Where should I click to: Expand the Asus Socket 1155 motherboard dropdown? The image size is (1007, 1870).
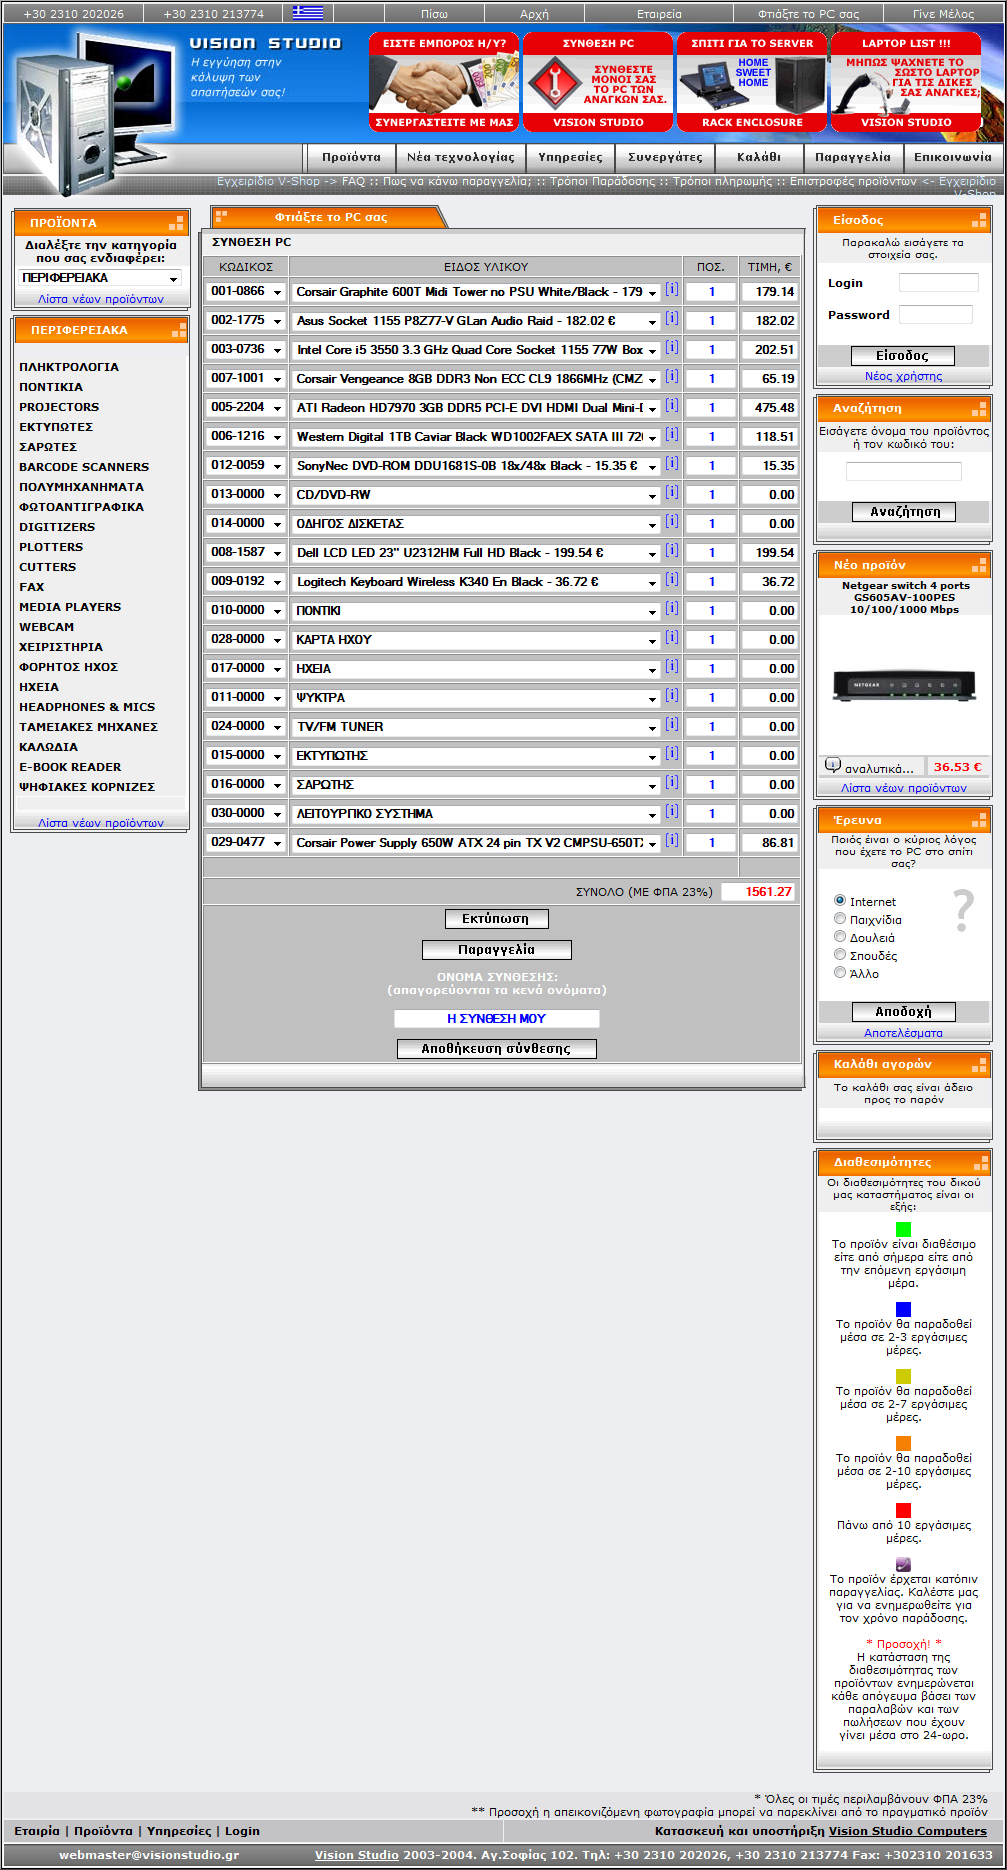coord(476,321)
